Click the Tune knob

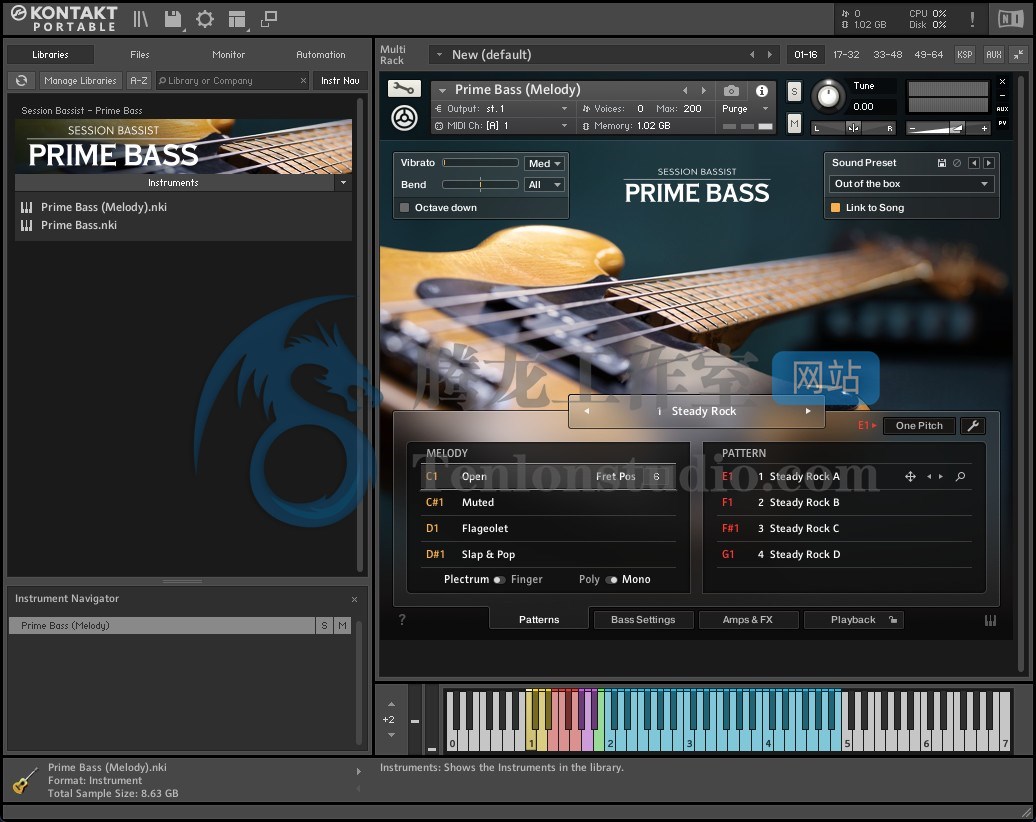(828, 96)
